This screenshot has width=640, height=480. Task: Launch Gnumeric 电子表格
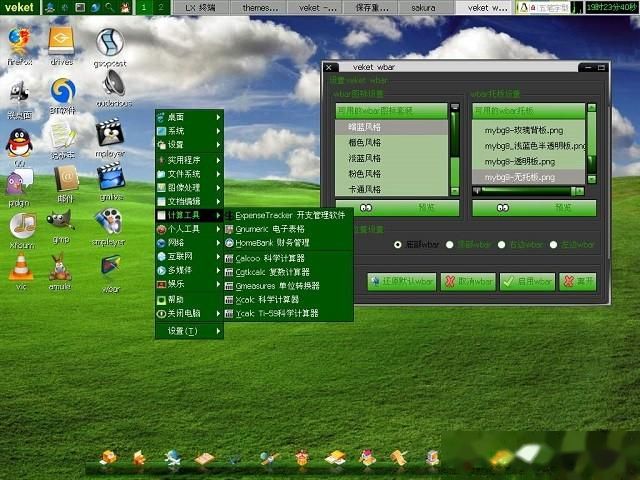288,229
